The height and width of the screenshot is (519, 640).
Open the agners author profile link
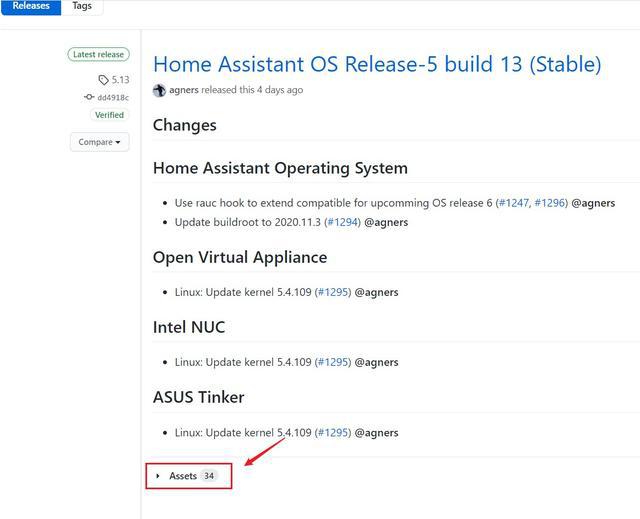point(184,90)
